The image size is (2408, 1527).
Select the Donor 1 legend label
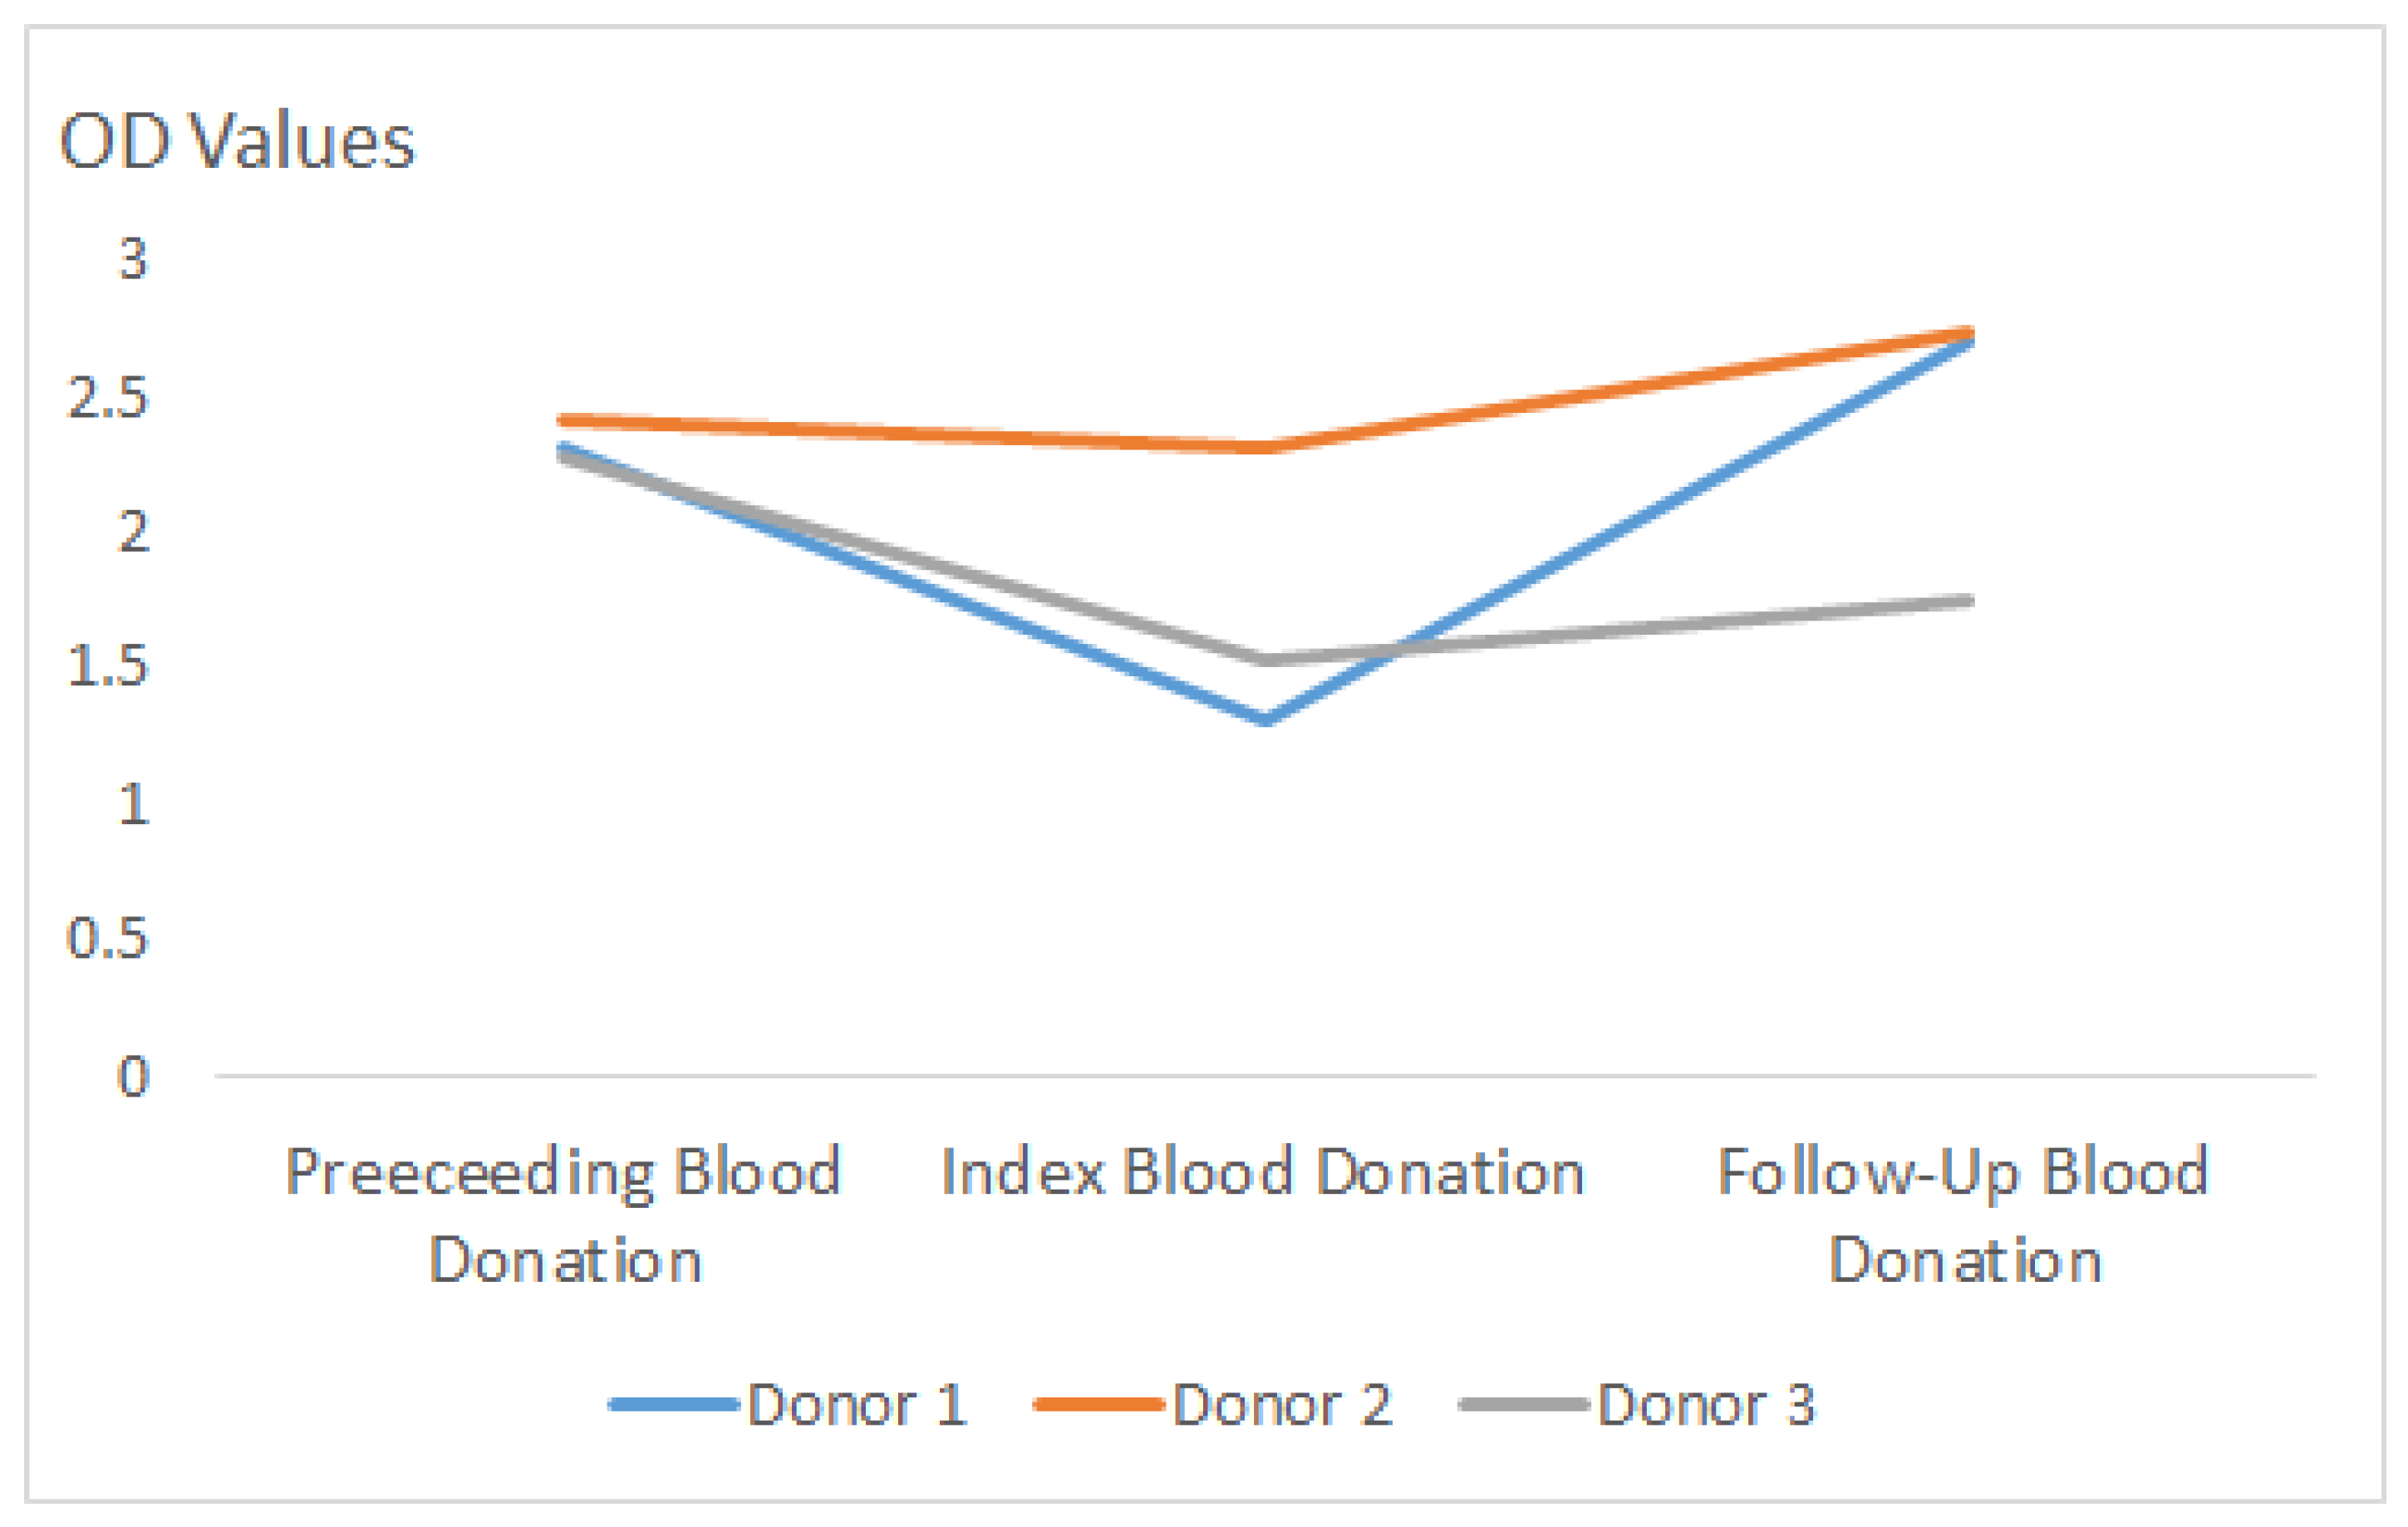pyautogui.click(x=857, y=1405)
